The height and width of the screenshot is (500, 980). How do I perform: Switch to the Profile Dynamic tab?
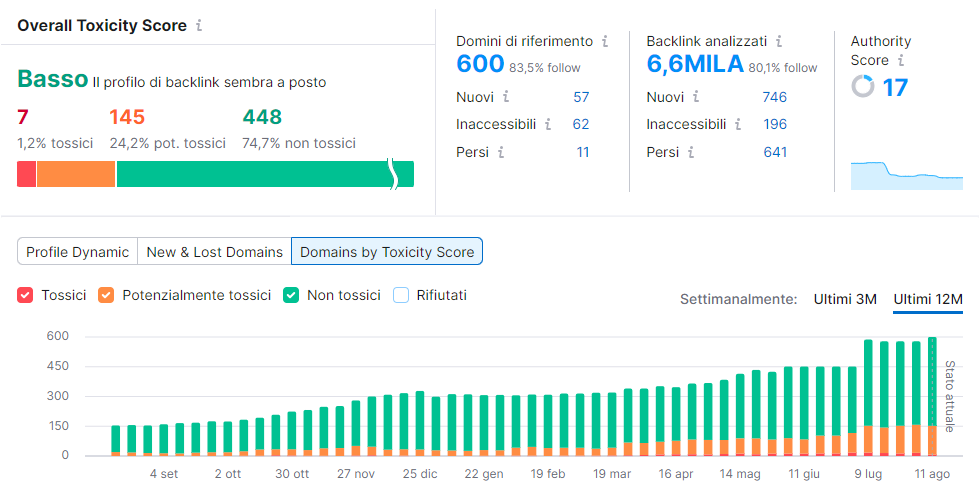coord(78,252)
